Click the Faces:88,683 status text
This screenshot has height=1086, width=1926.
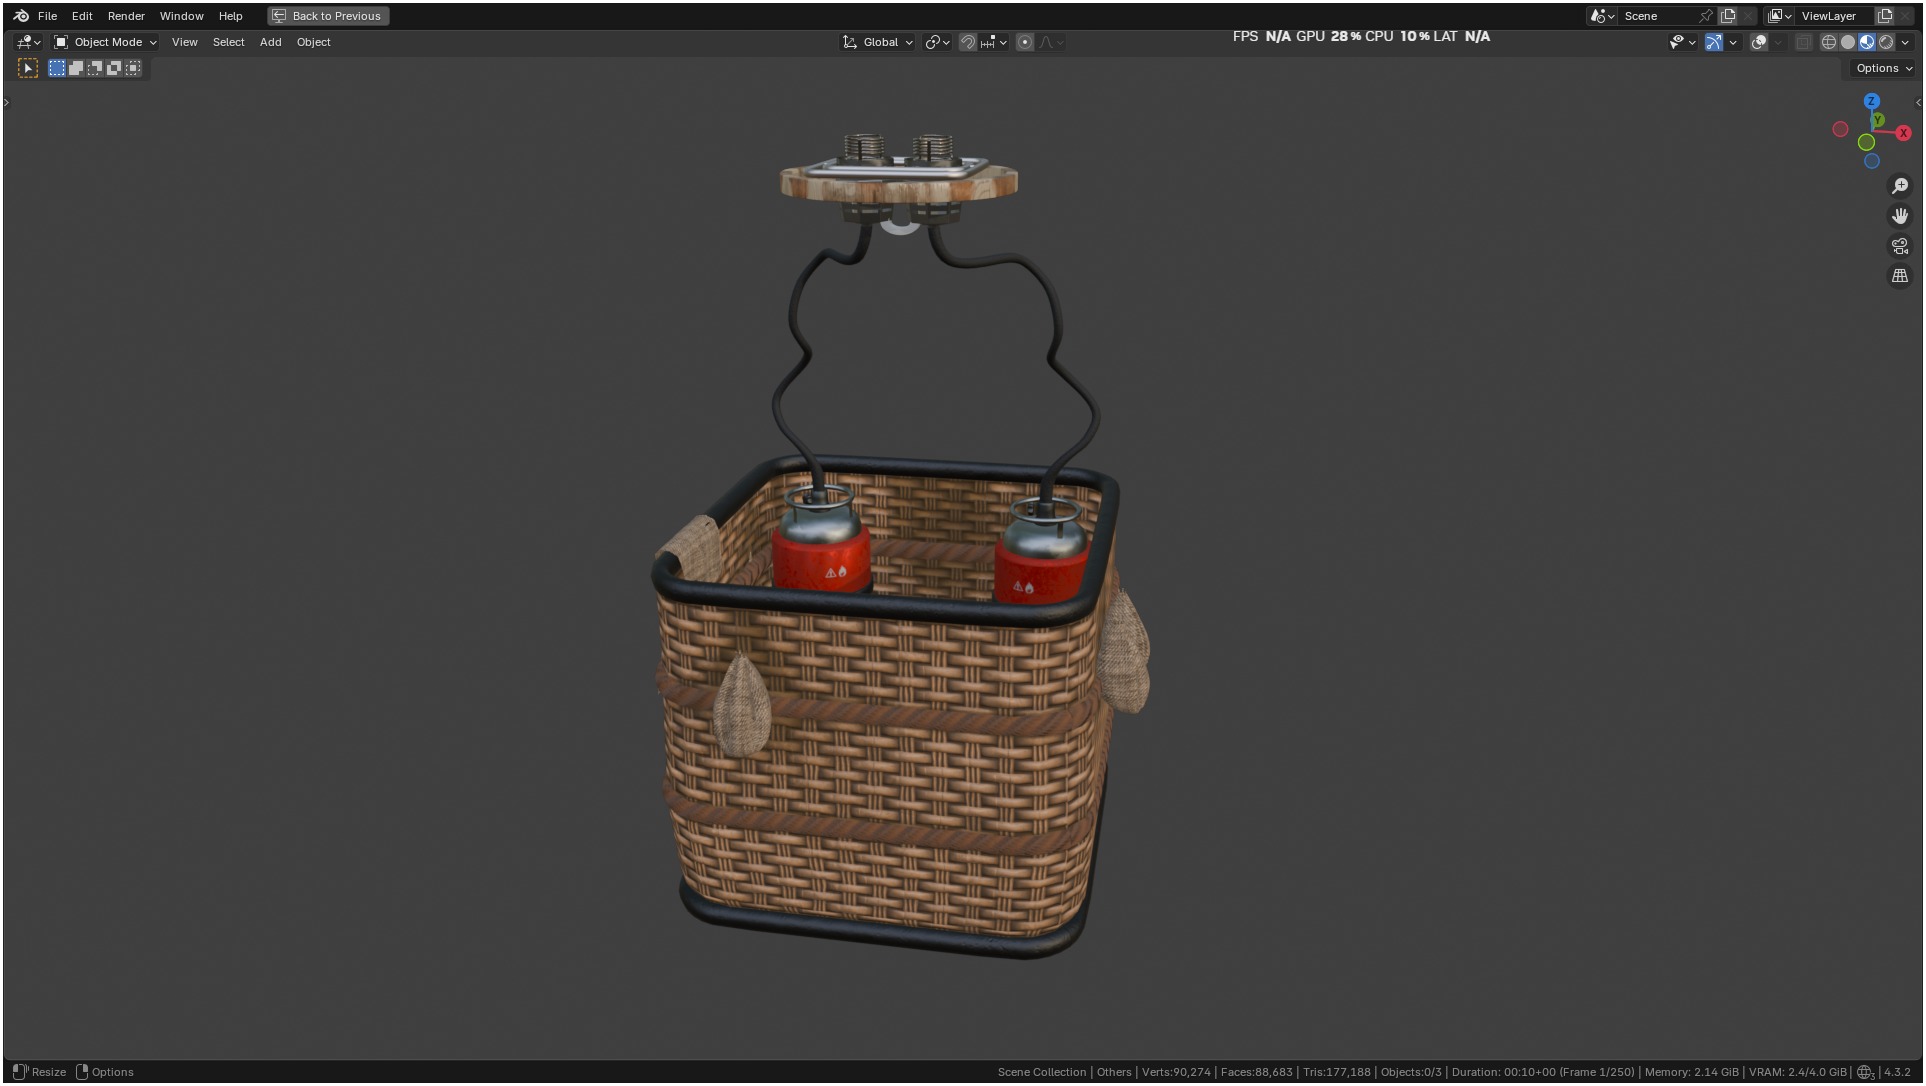click(x=1256, y=1072)
